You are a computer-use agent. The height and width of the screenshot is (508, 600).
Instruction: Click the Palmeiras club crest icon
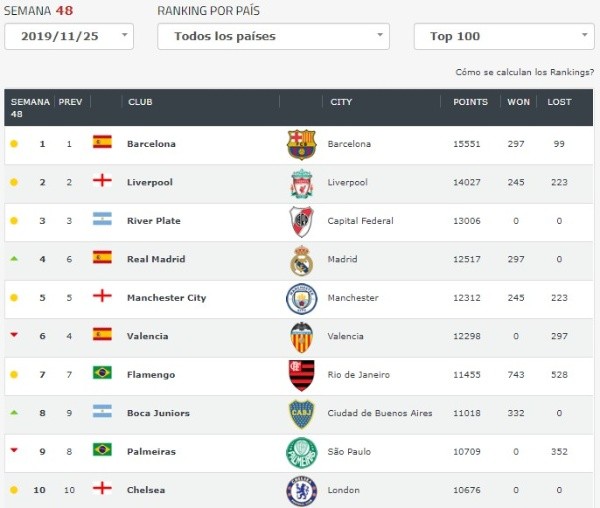[301, 452]
